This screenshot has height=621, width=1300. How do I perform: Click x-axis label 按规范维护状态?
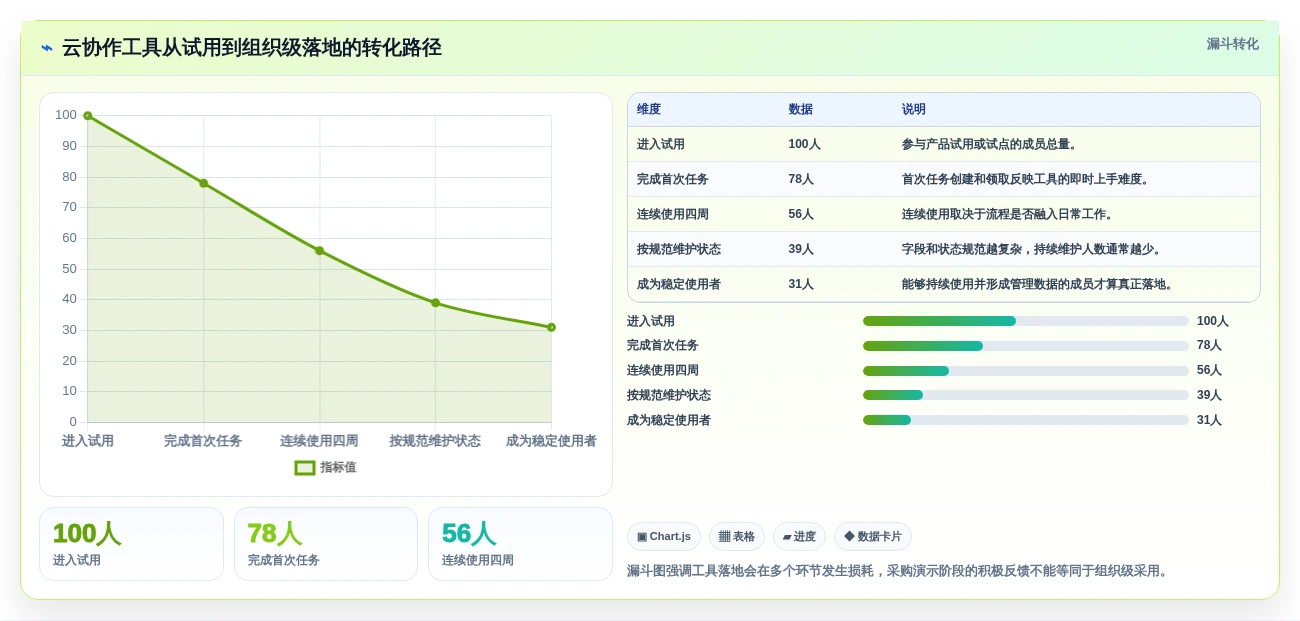click(435, 441)
